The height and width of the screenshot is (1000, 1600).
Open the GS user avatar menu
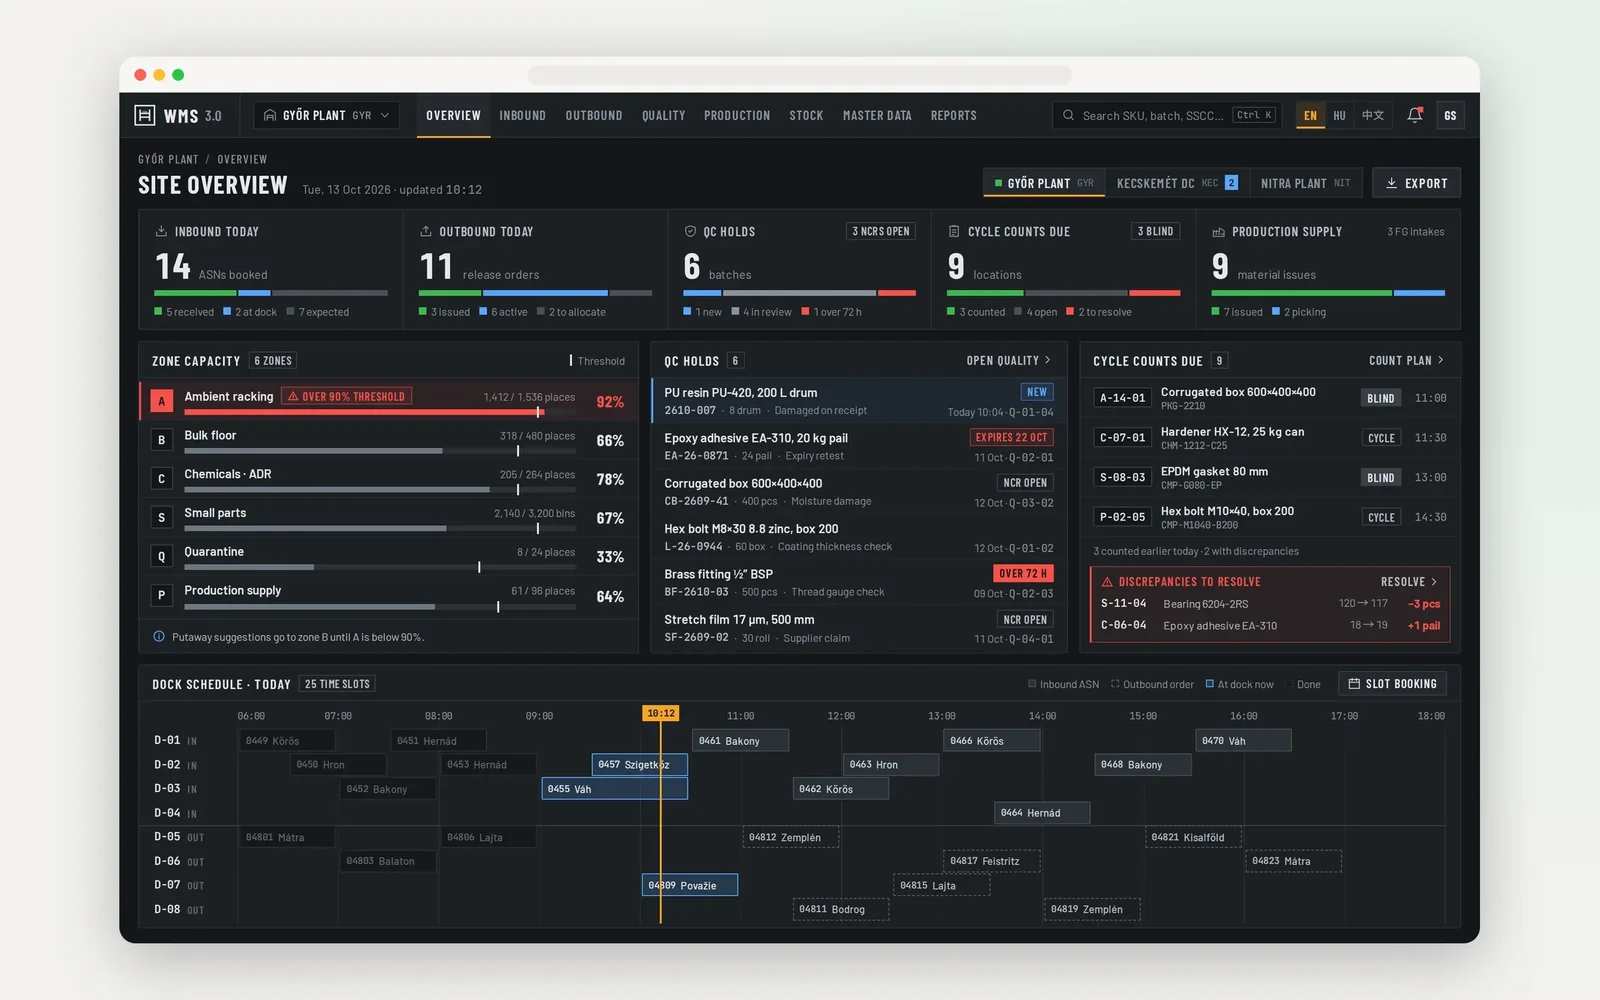[1450, 115]
